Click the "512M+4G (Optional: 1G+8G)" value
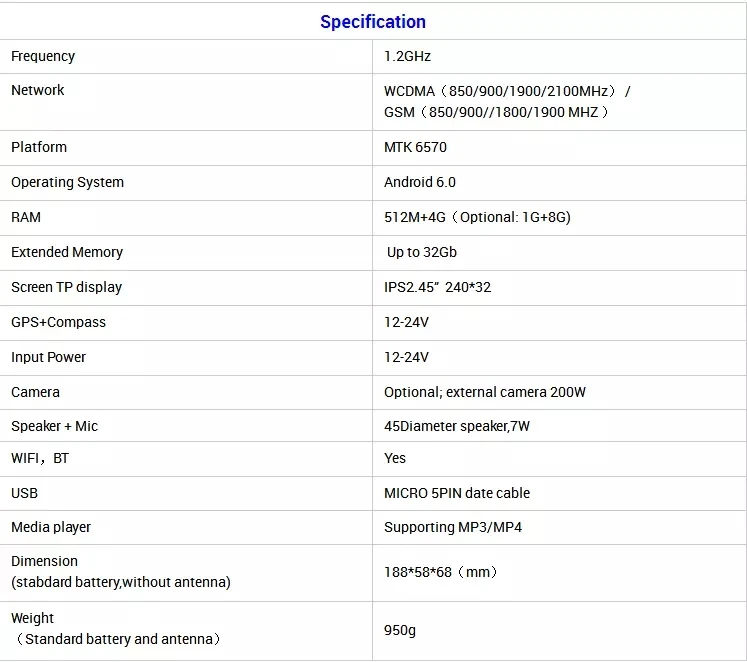 pos(477,217)
